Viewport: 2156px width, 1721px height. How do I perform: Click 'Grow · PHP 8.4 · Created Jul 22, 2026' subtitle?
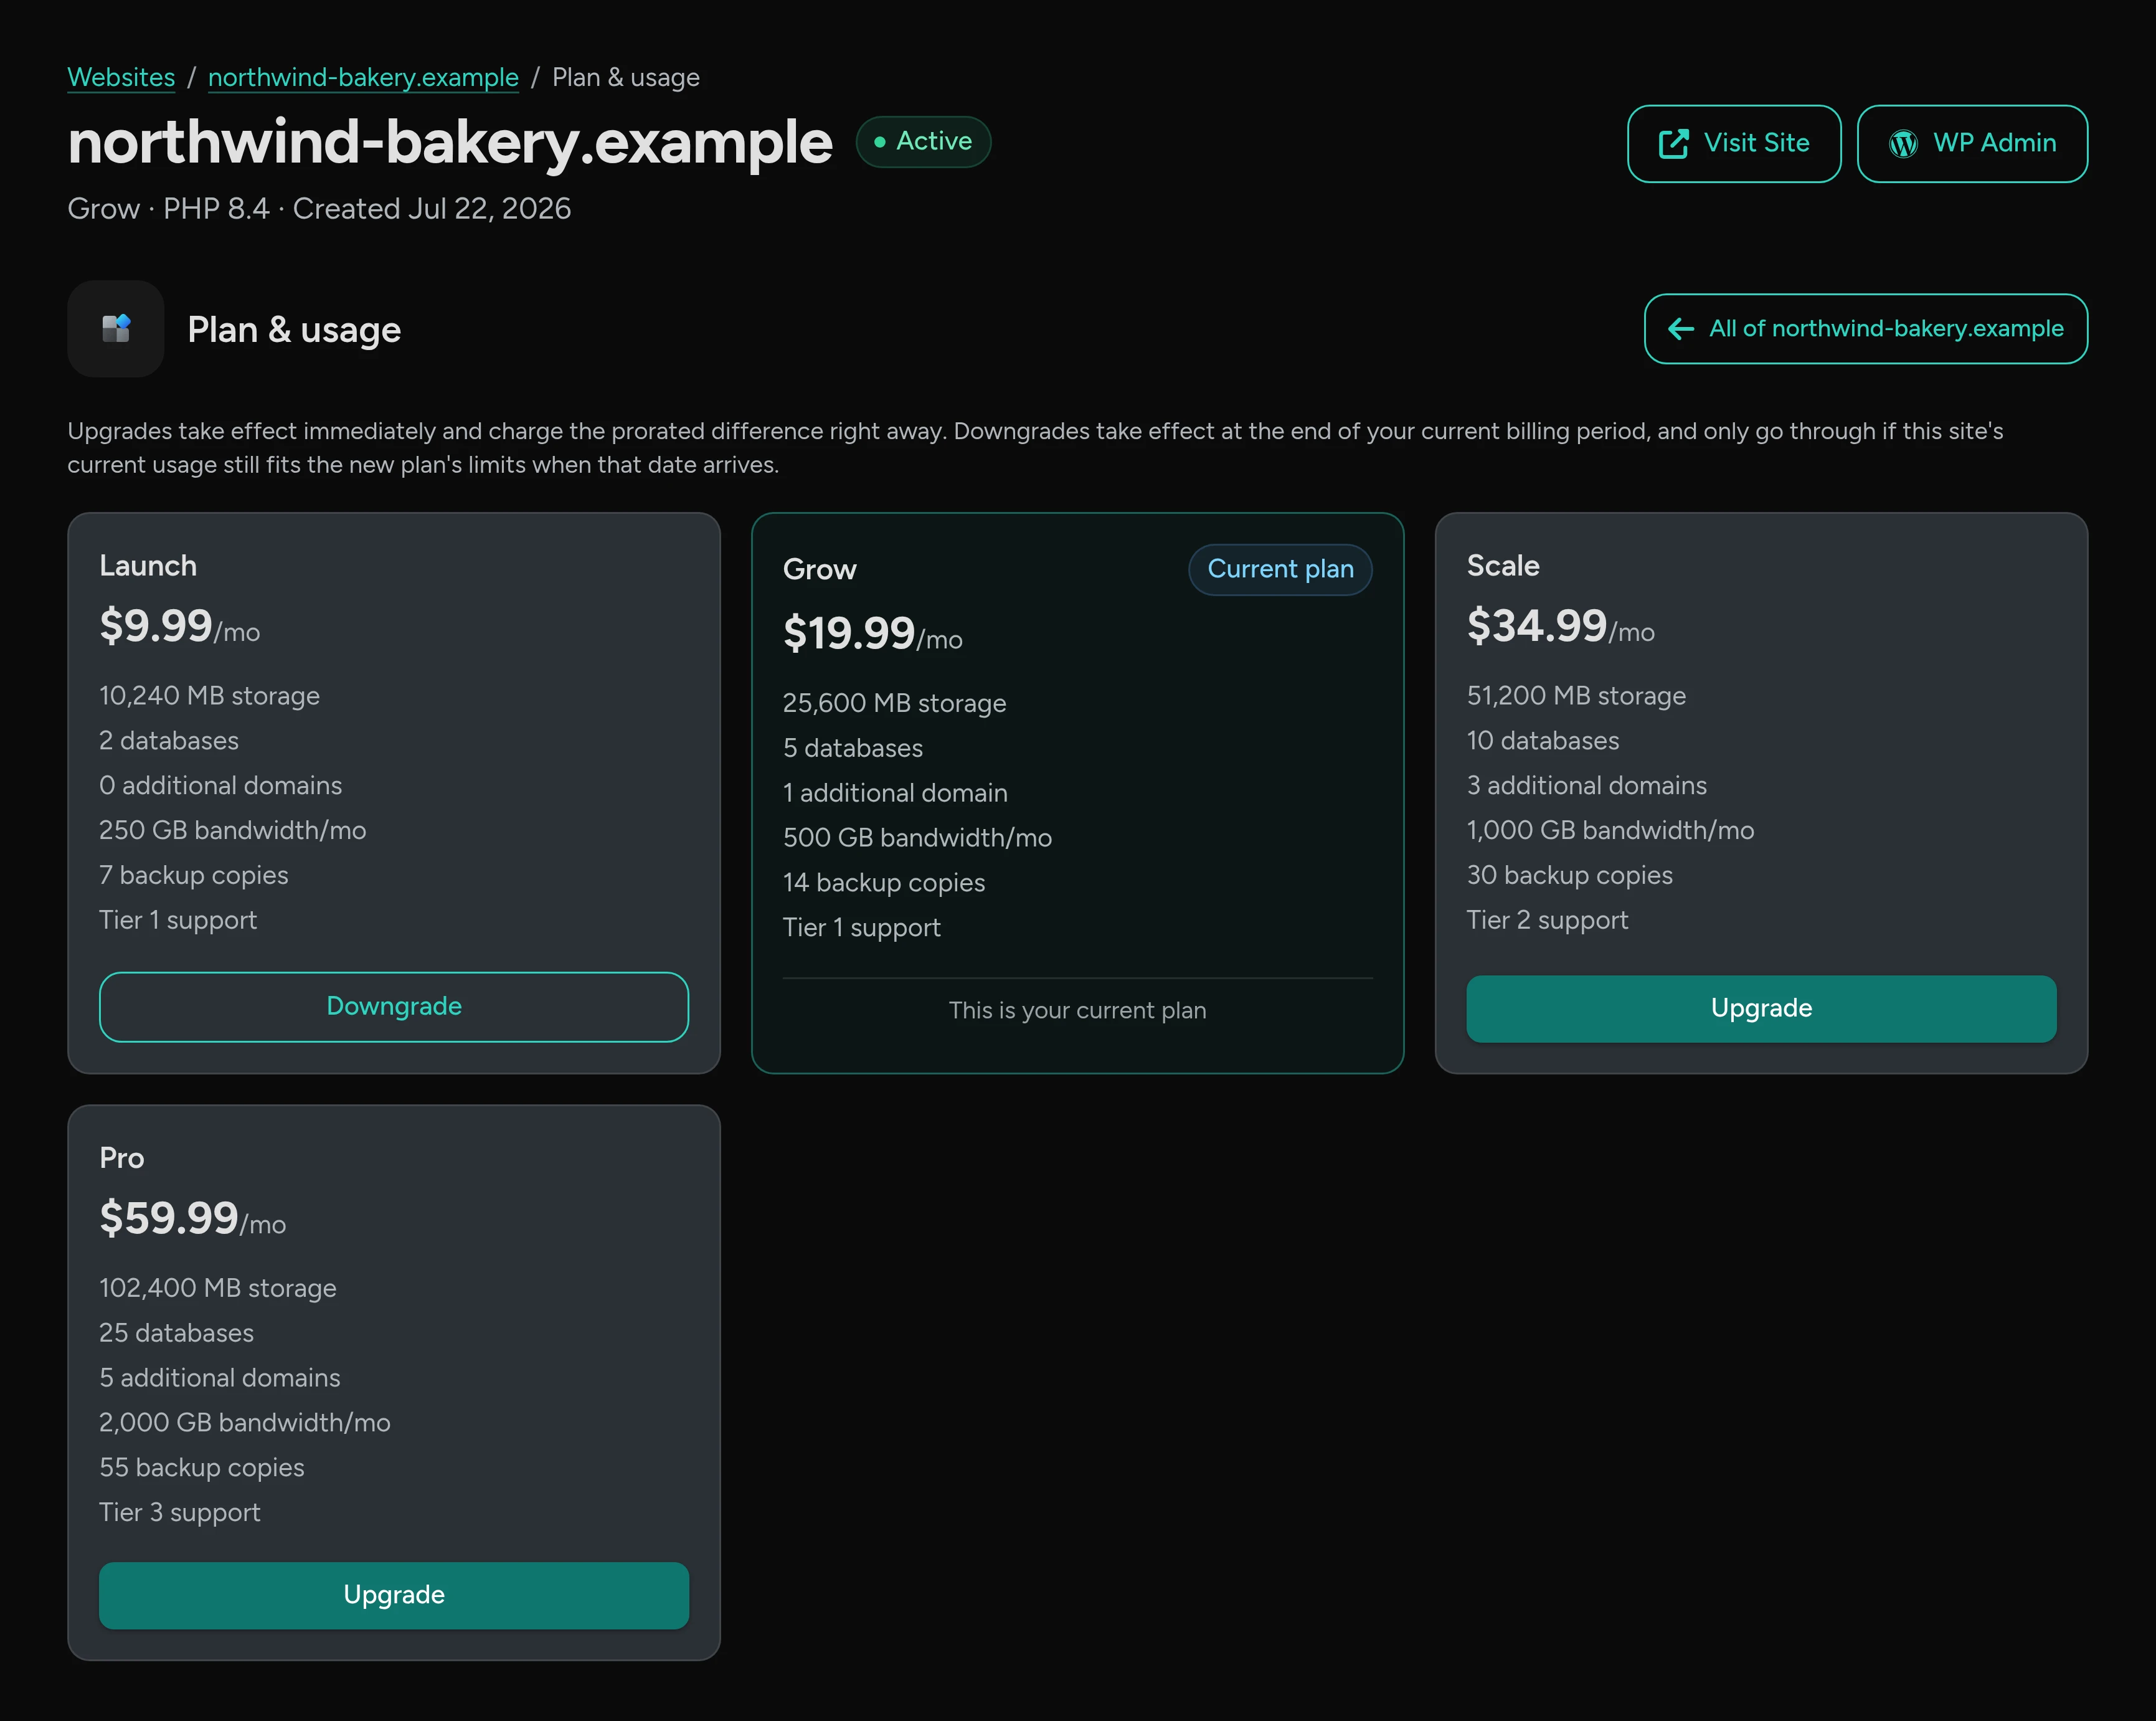click(x=319, y=208)
